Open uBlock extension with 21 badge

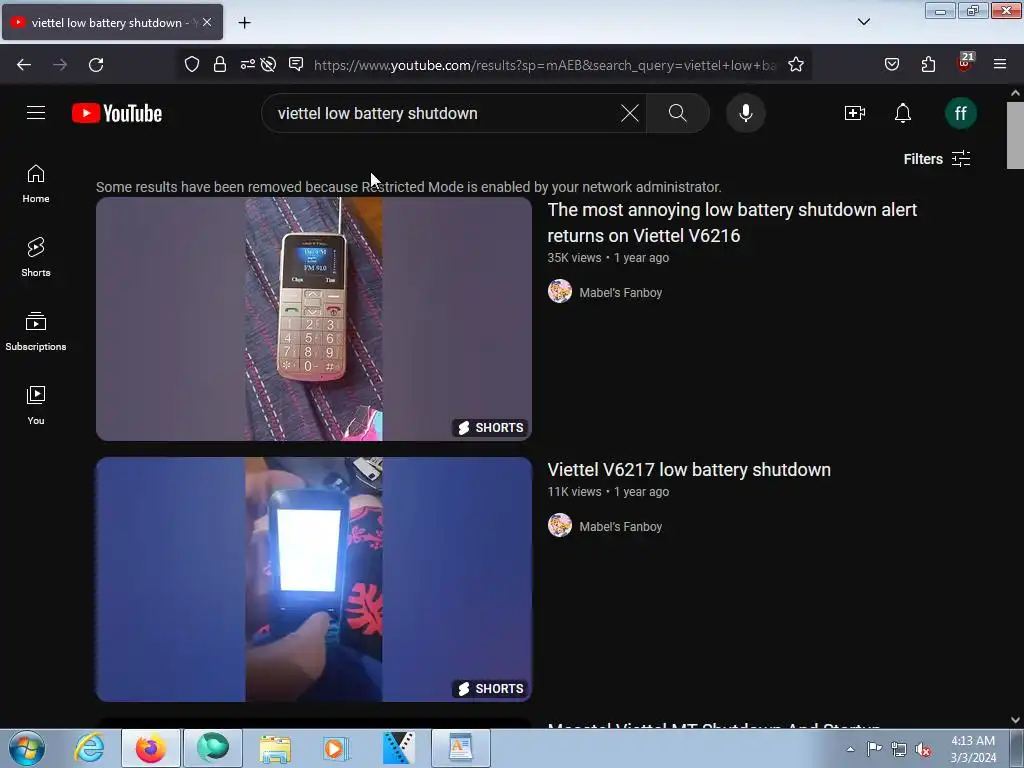coord(965,63)
